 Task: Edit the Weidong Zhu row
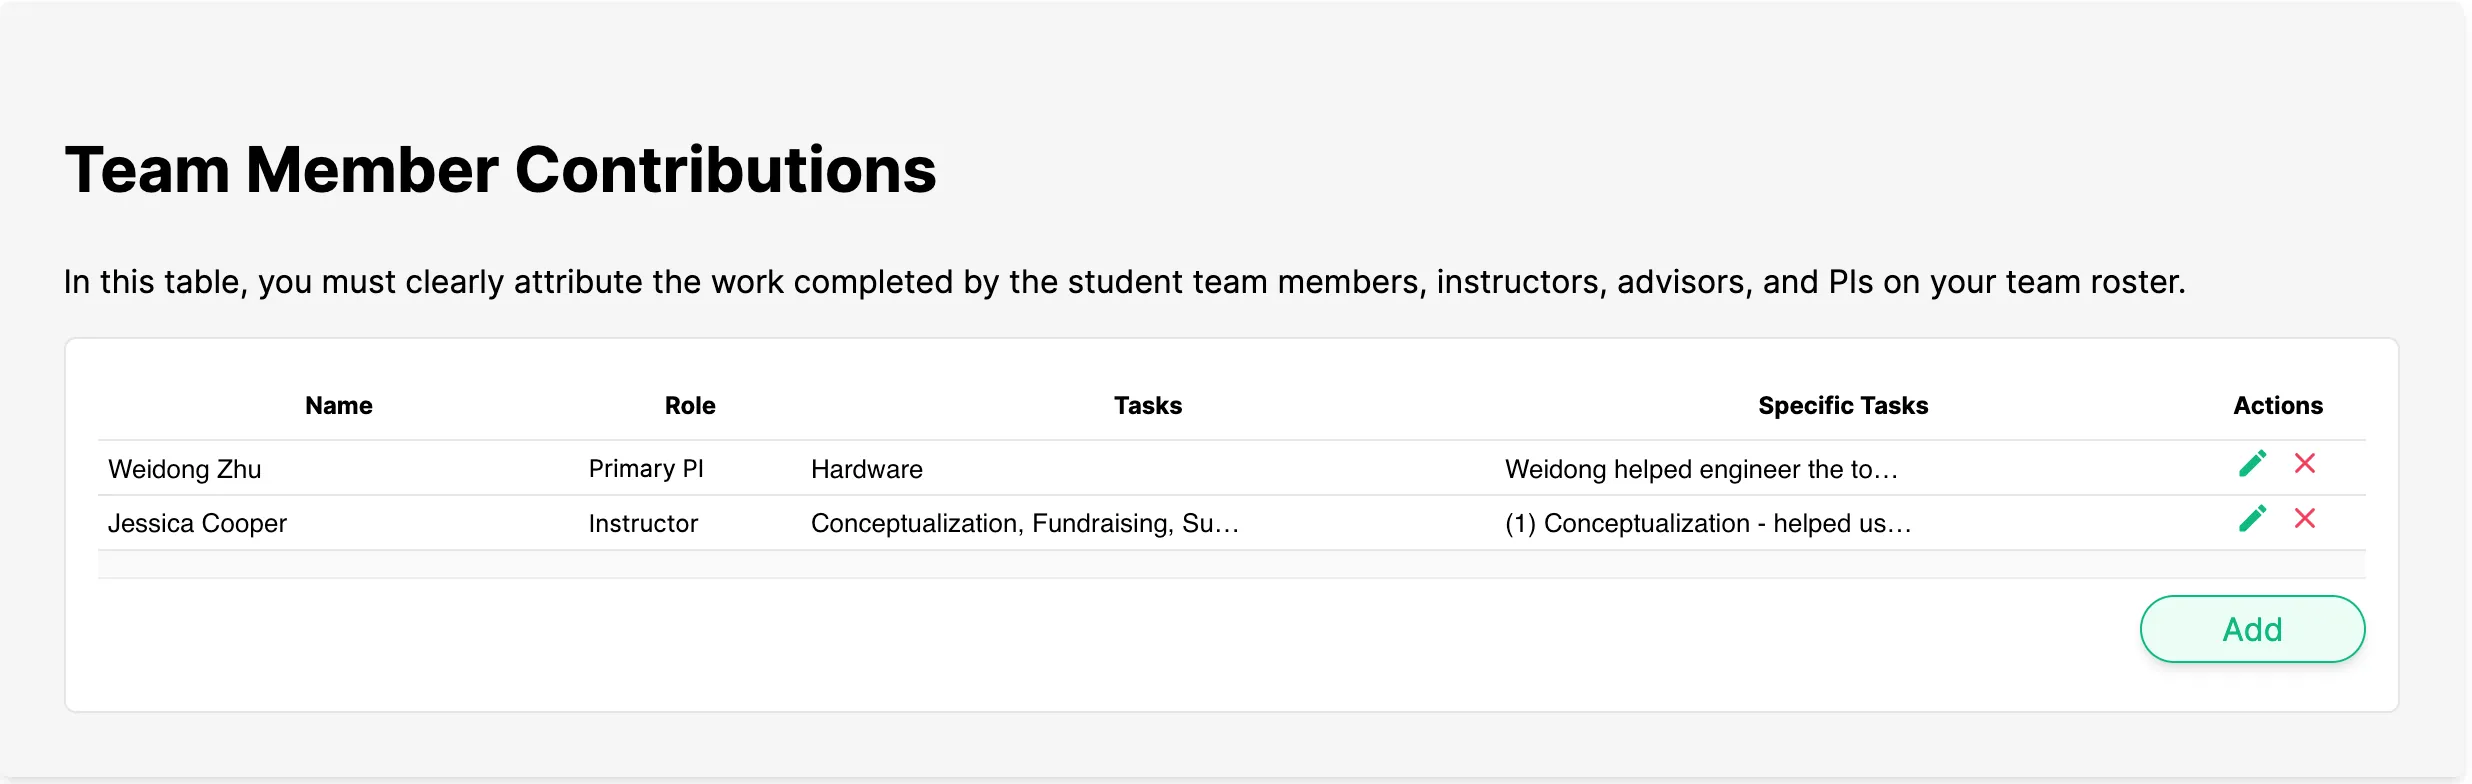point(2252,464)
